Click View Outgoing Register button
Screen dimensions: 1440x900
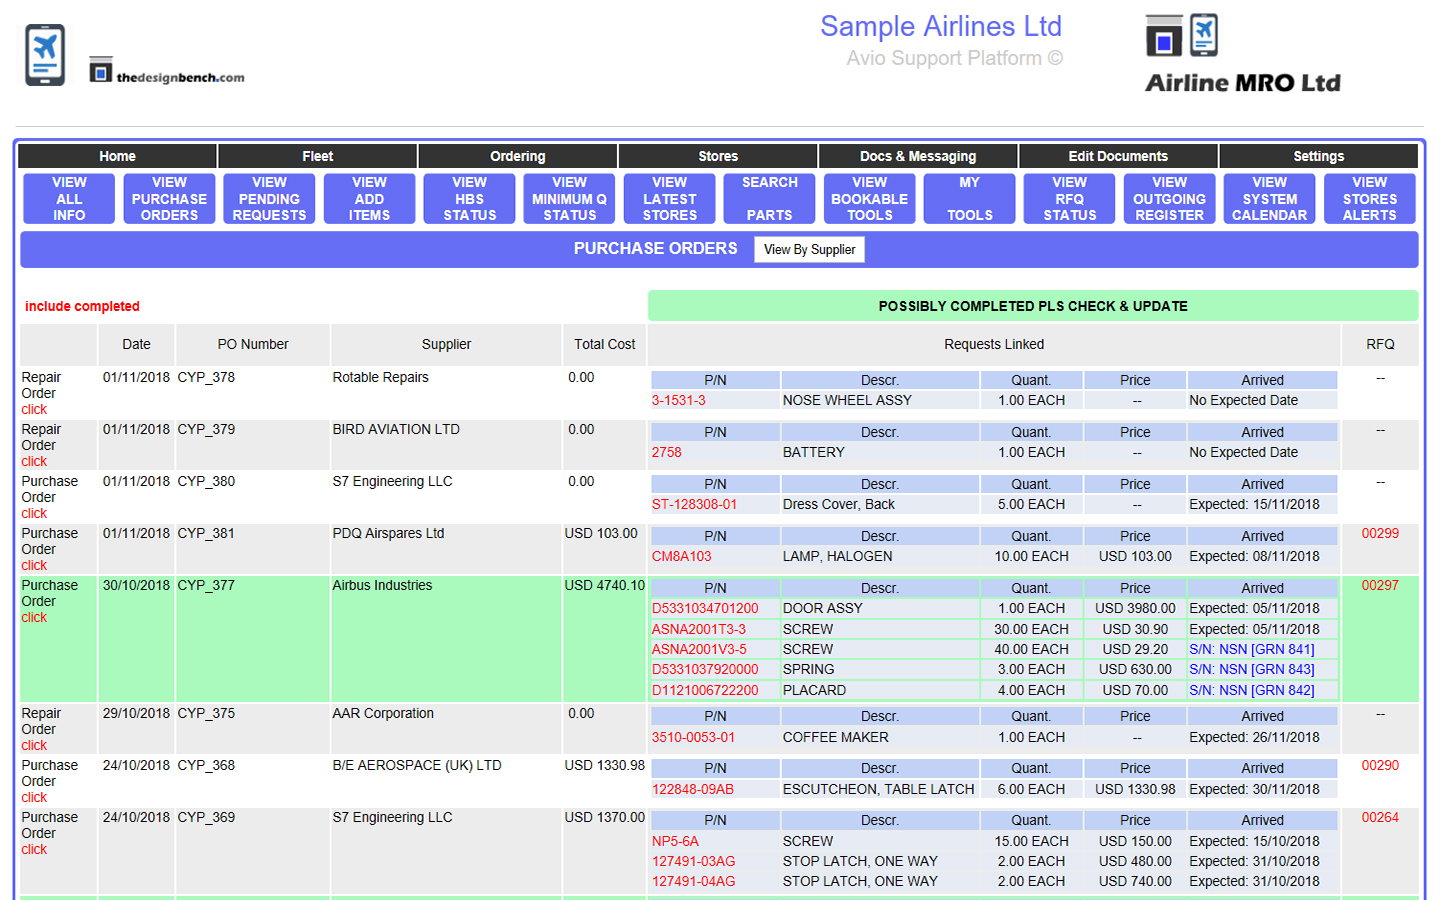[x=1169, y=199]
